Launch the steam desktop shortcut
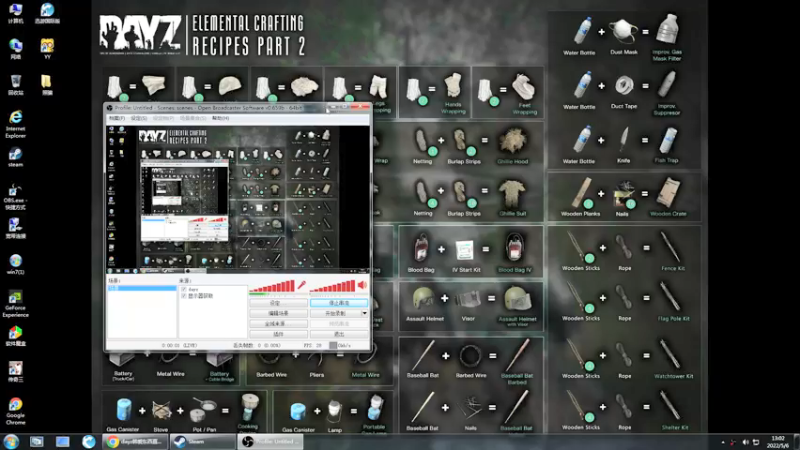Viewport: 800px width, 450px height. 15,157
